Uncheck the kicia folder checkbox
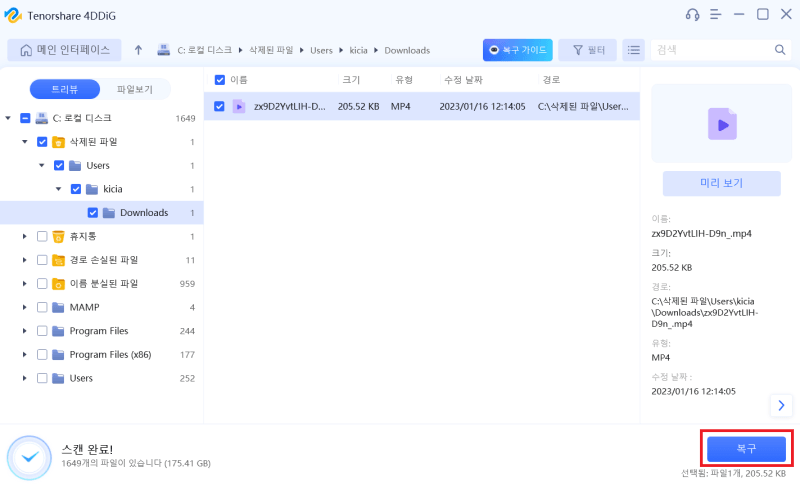Image resolution: width=800 pixels, height=490 pixels. [76, 189]
